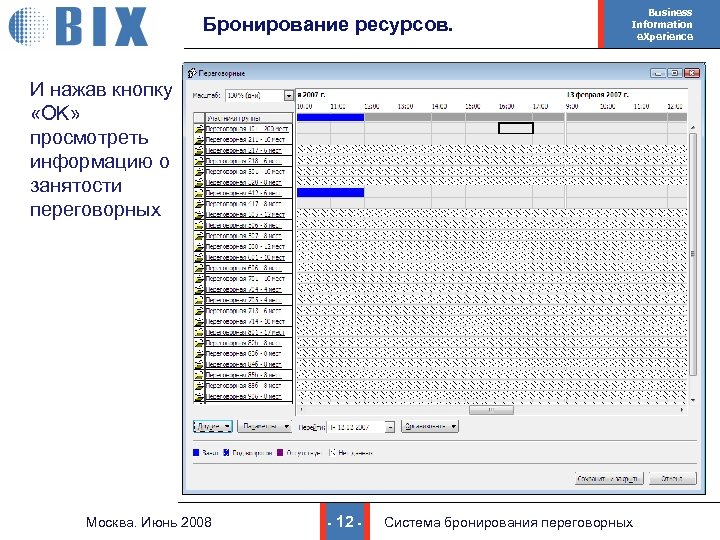This screenshot has width=720, height=540.
Task: Click the 14:00 hour label in the timeline
Action: point(439,107)
